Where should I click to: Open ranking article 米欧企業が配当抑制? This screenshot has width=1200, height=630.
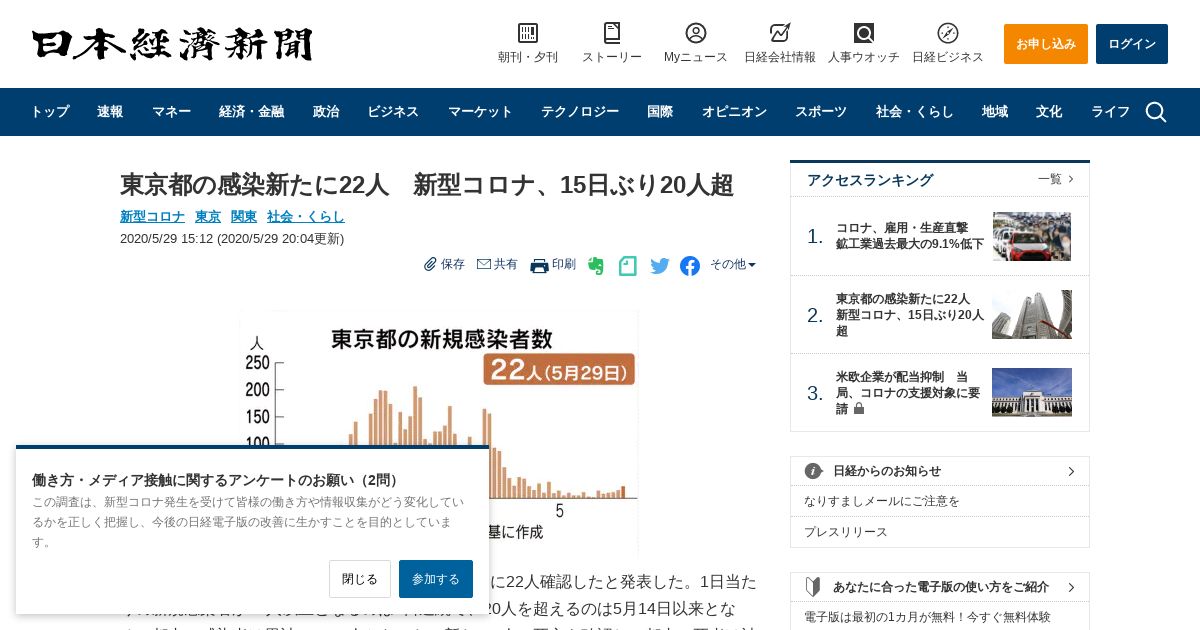click(908, 393)
